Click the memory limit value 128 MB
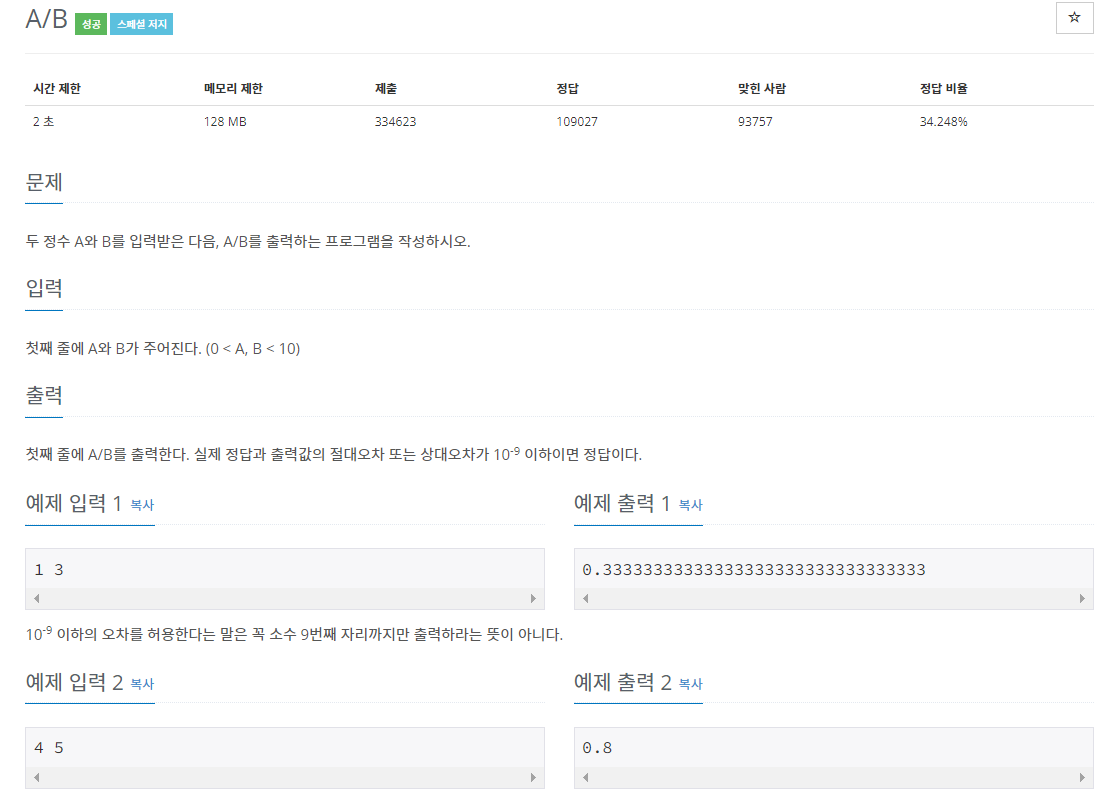This screenshot has width=1114, height=795. [x=225, y=121]
